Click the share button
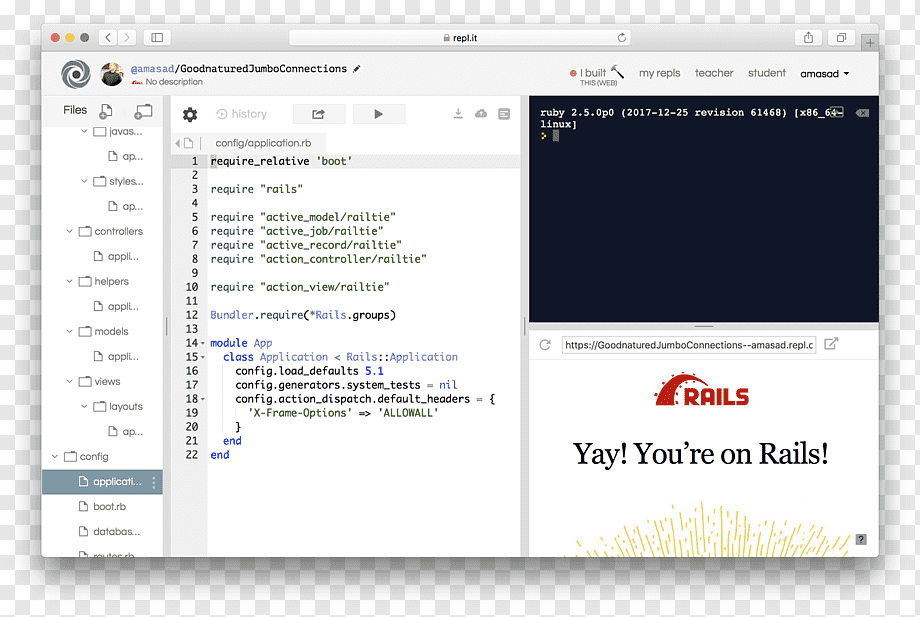The image size is (920, 617). click(319, 114)
